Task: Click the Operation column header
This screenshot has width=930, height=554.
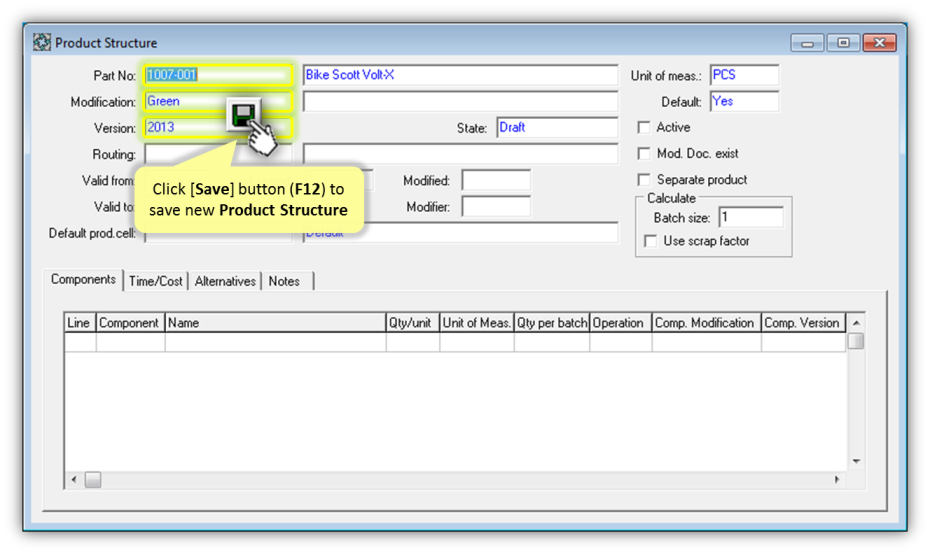Action: 620,323
